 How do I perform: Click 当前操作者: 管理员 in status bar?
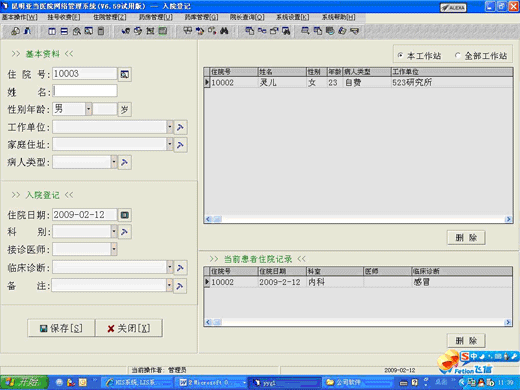159,370
